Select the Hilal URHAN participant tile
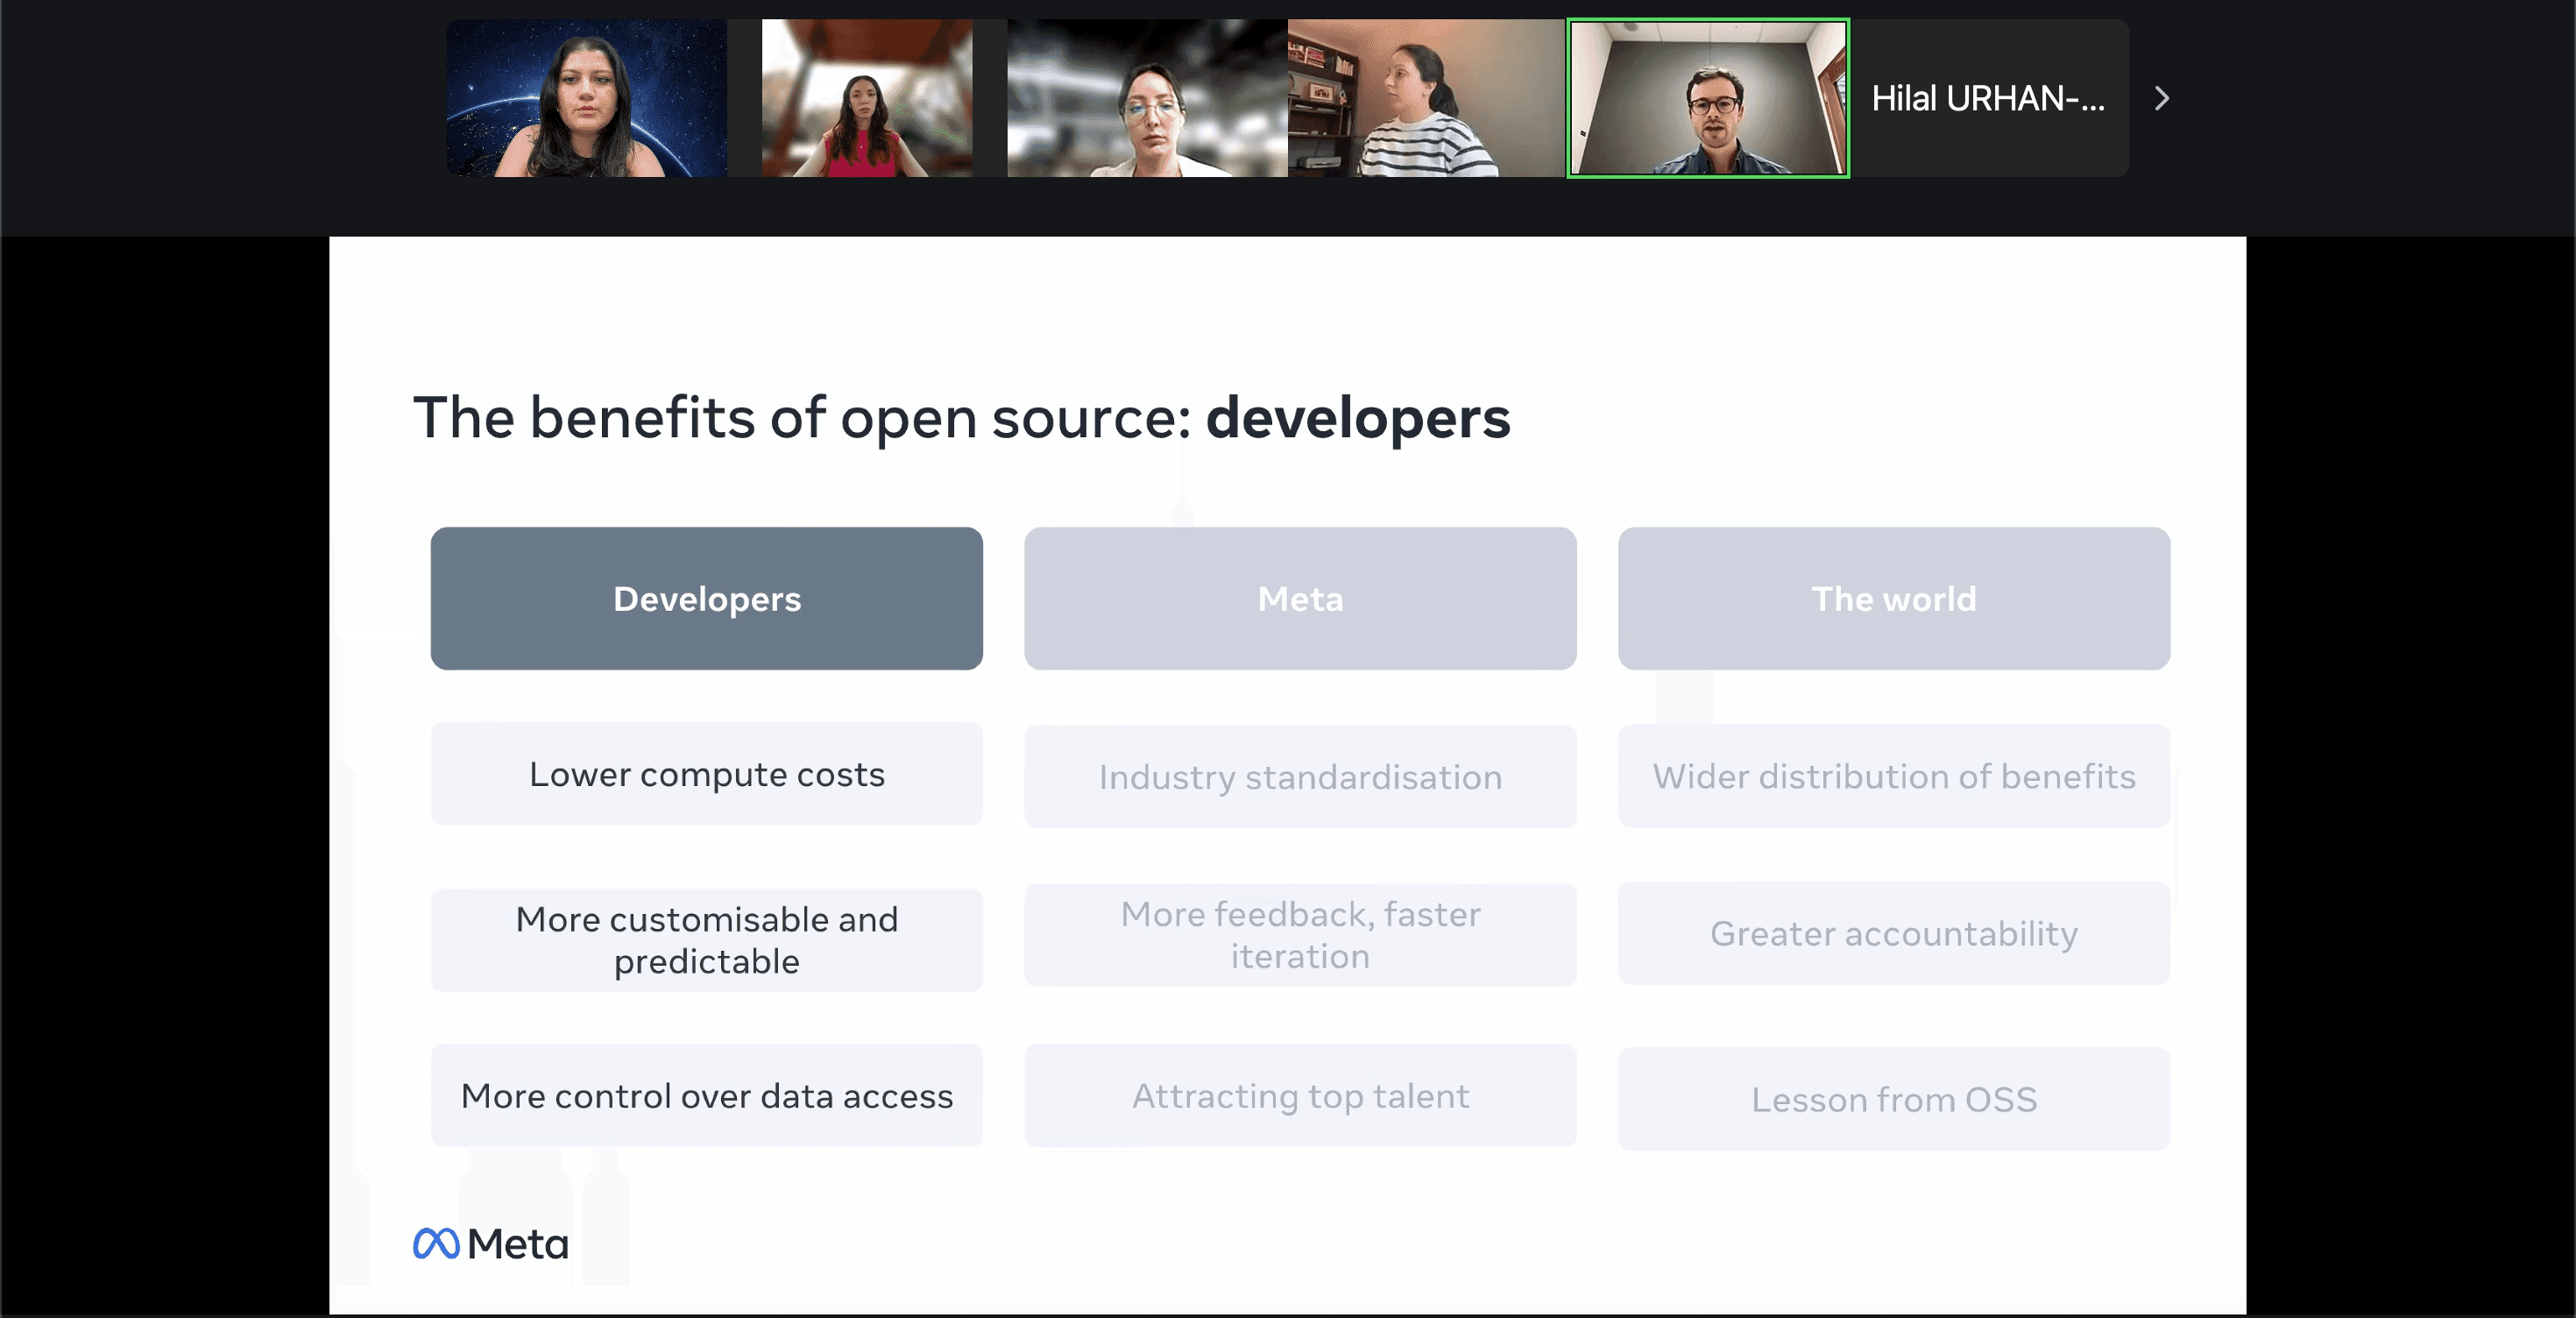The width and height of the screenshot is (2576, 1318). tap(1988, 98)
